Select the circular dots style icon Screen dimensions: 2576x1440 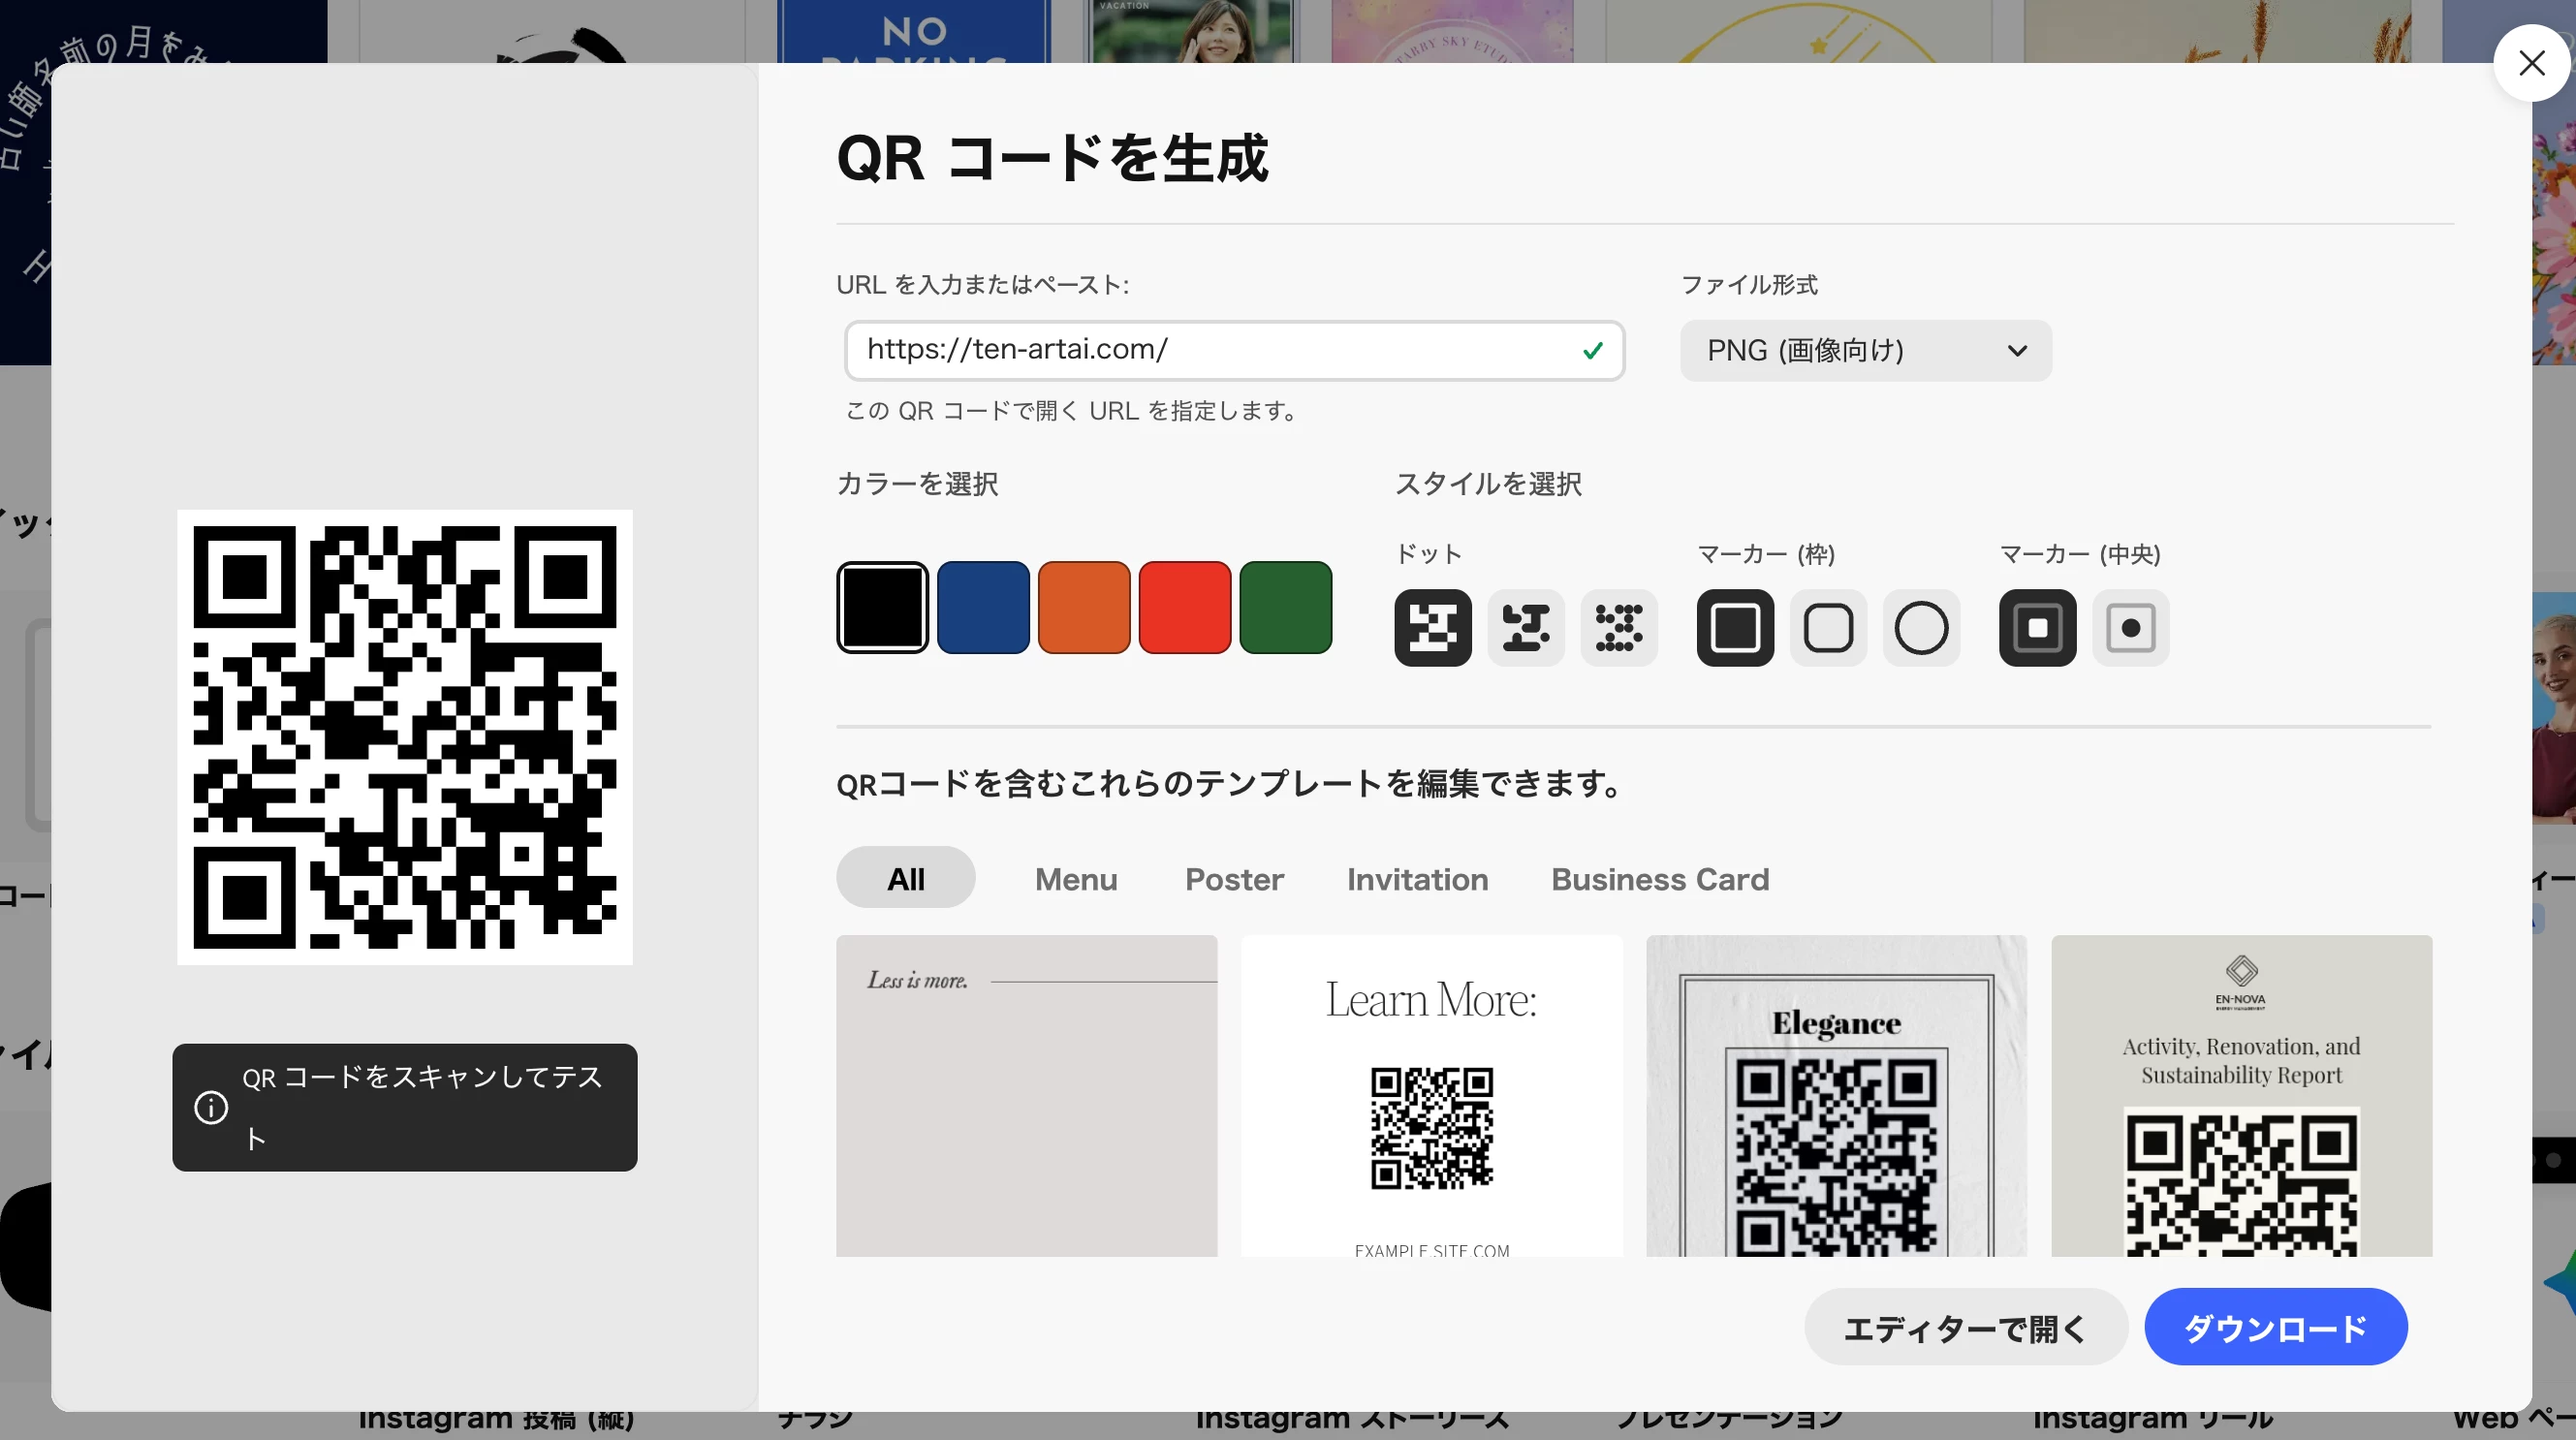1619,628
